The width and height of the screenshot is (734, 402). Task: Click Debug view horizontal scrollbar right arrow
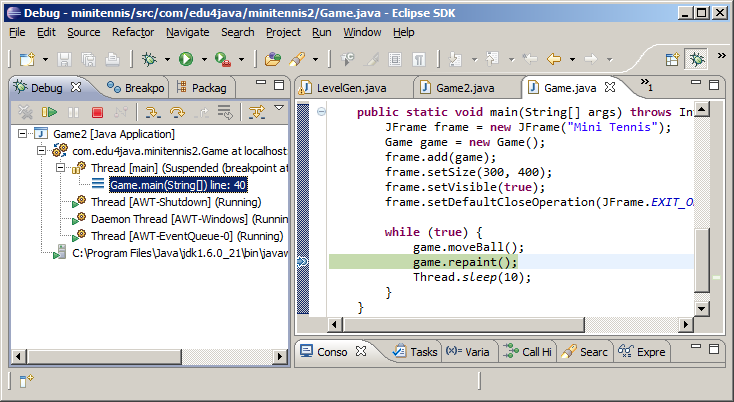[x=280, y=357]
